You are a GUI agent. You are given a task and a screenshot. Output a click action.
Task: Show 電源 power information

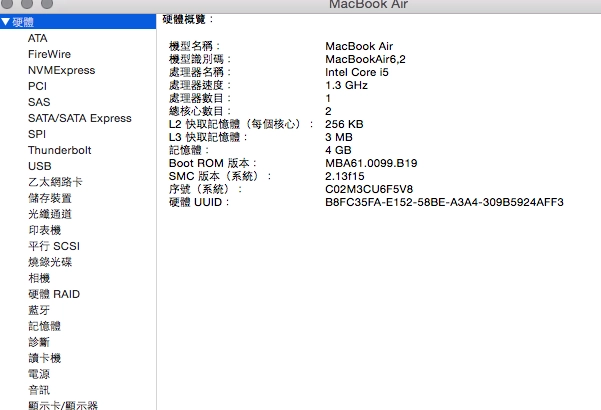[39, 374]
